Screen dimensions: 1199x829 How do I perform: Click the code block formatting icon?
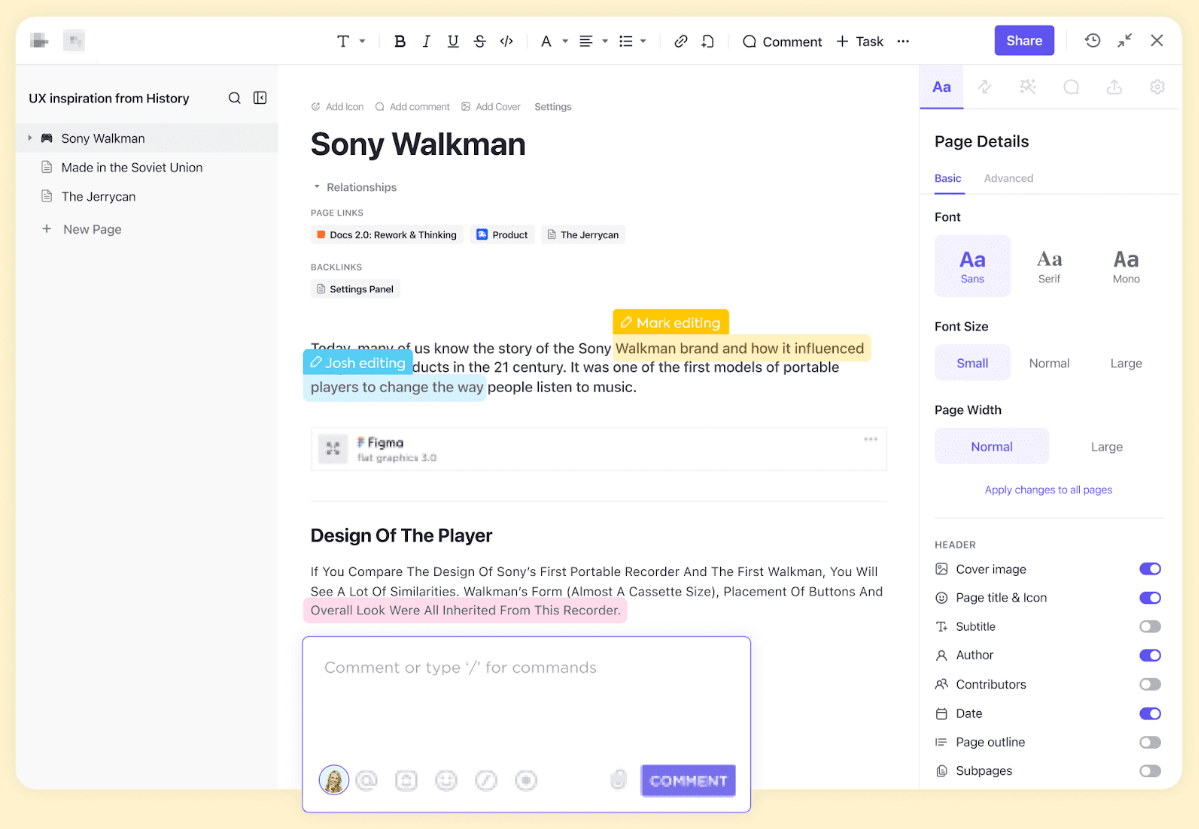[x=506, y=41]
